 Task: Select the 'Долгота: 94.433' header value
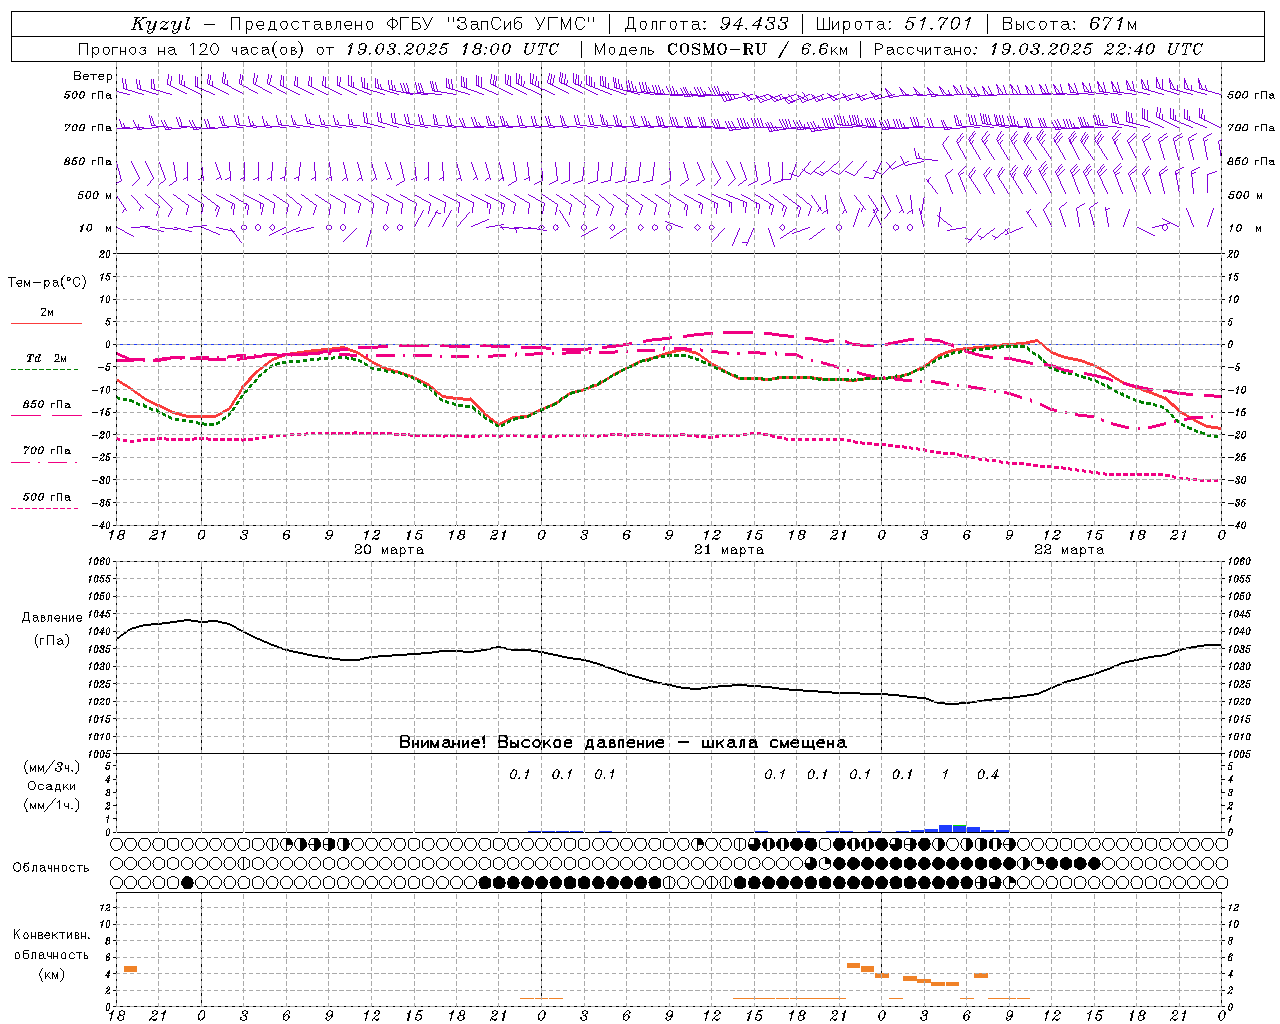click(706, 24)
